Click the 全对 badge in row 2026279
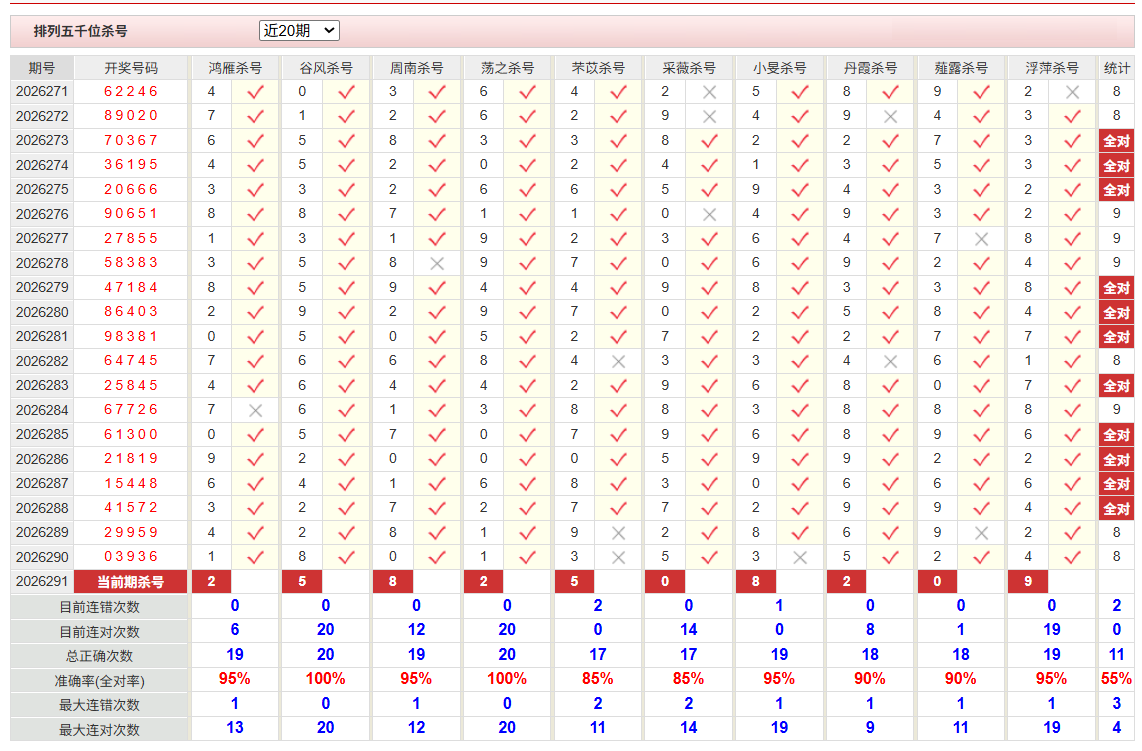1142x751 pixels. tap(1117, 288)
